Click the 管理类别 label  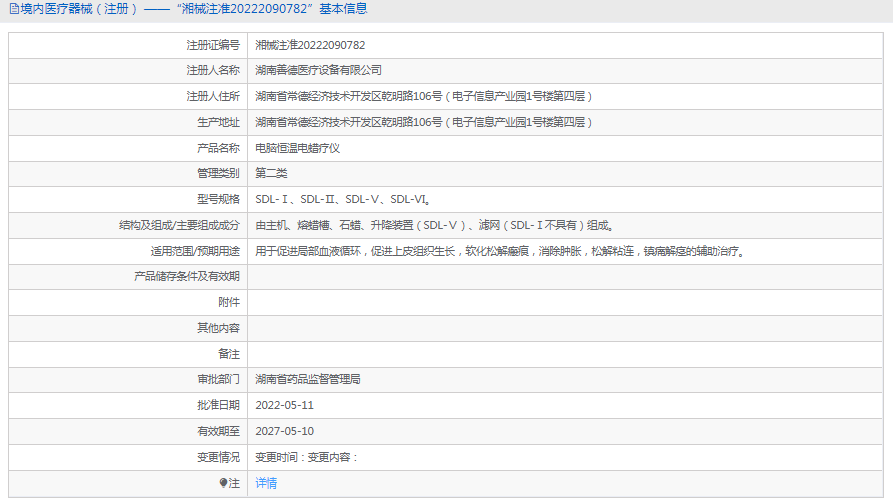pyautogui.click(x=218, y=173)
